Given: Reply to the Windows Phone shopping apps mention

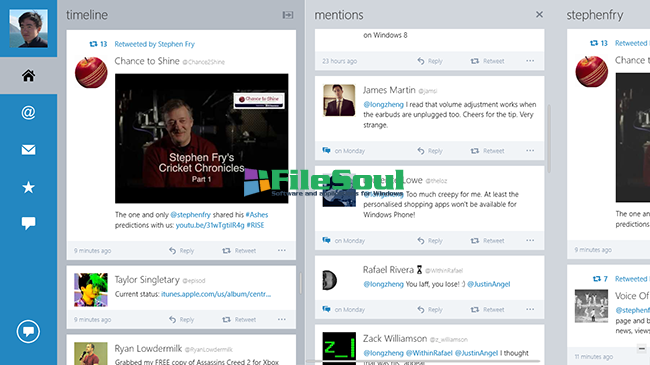Looking at the screenshot, I should pyautogui.click(x=430, y=241).
